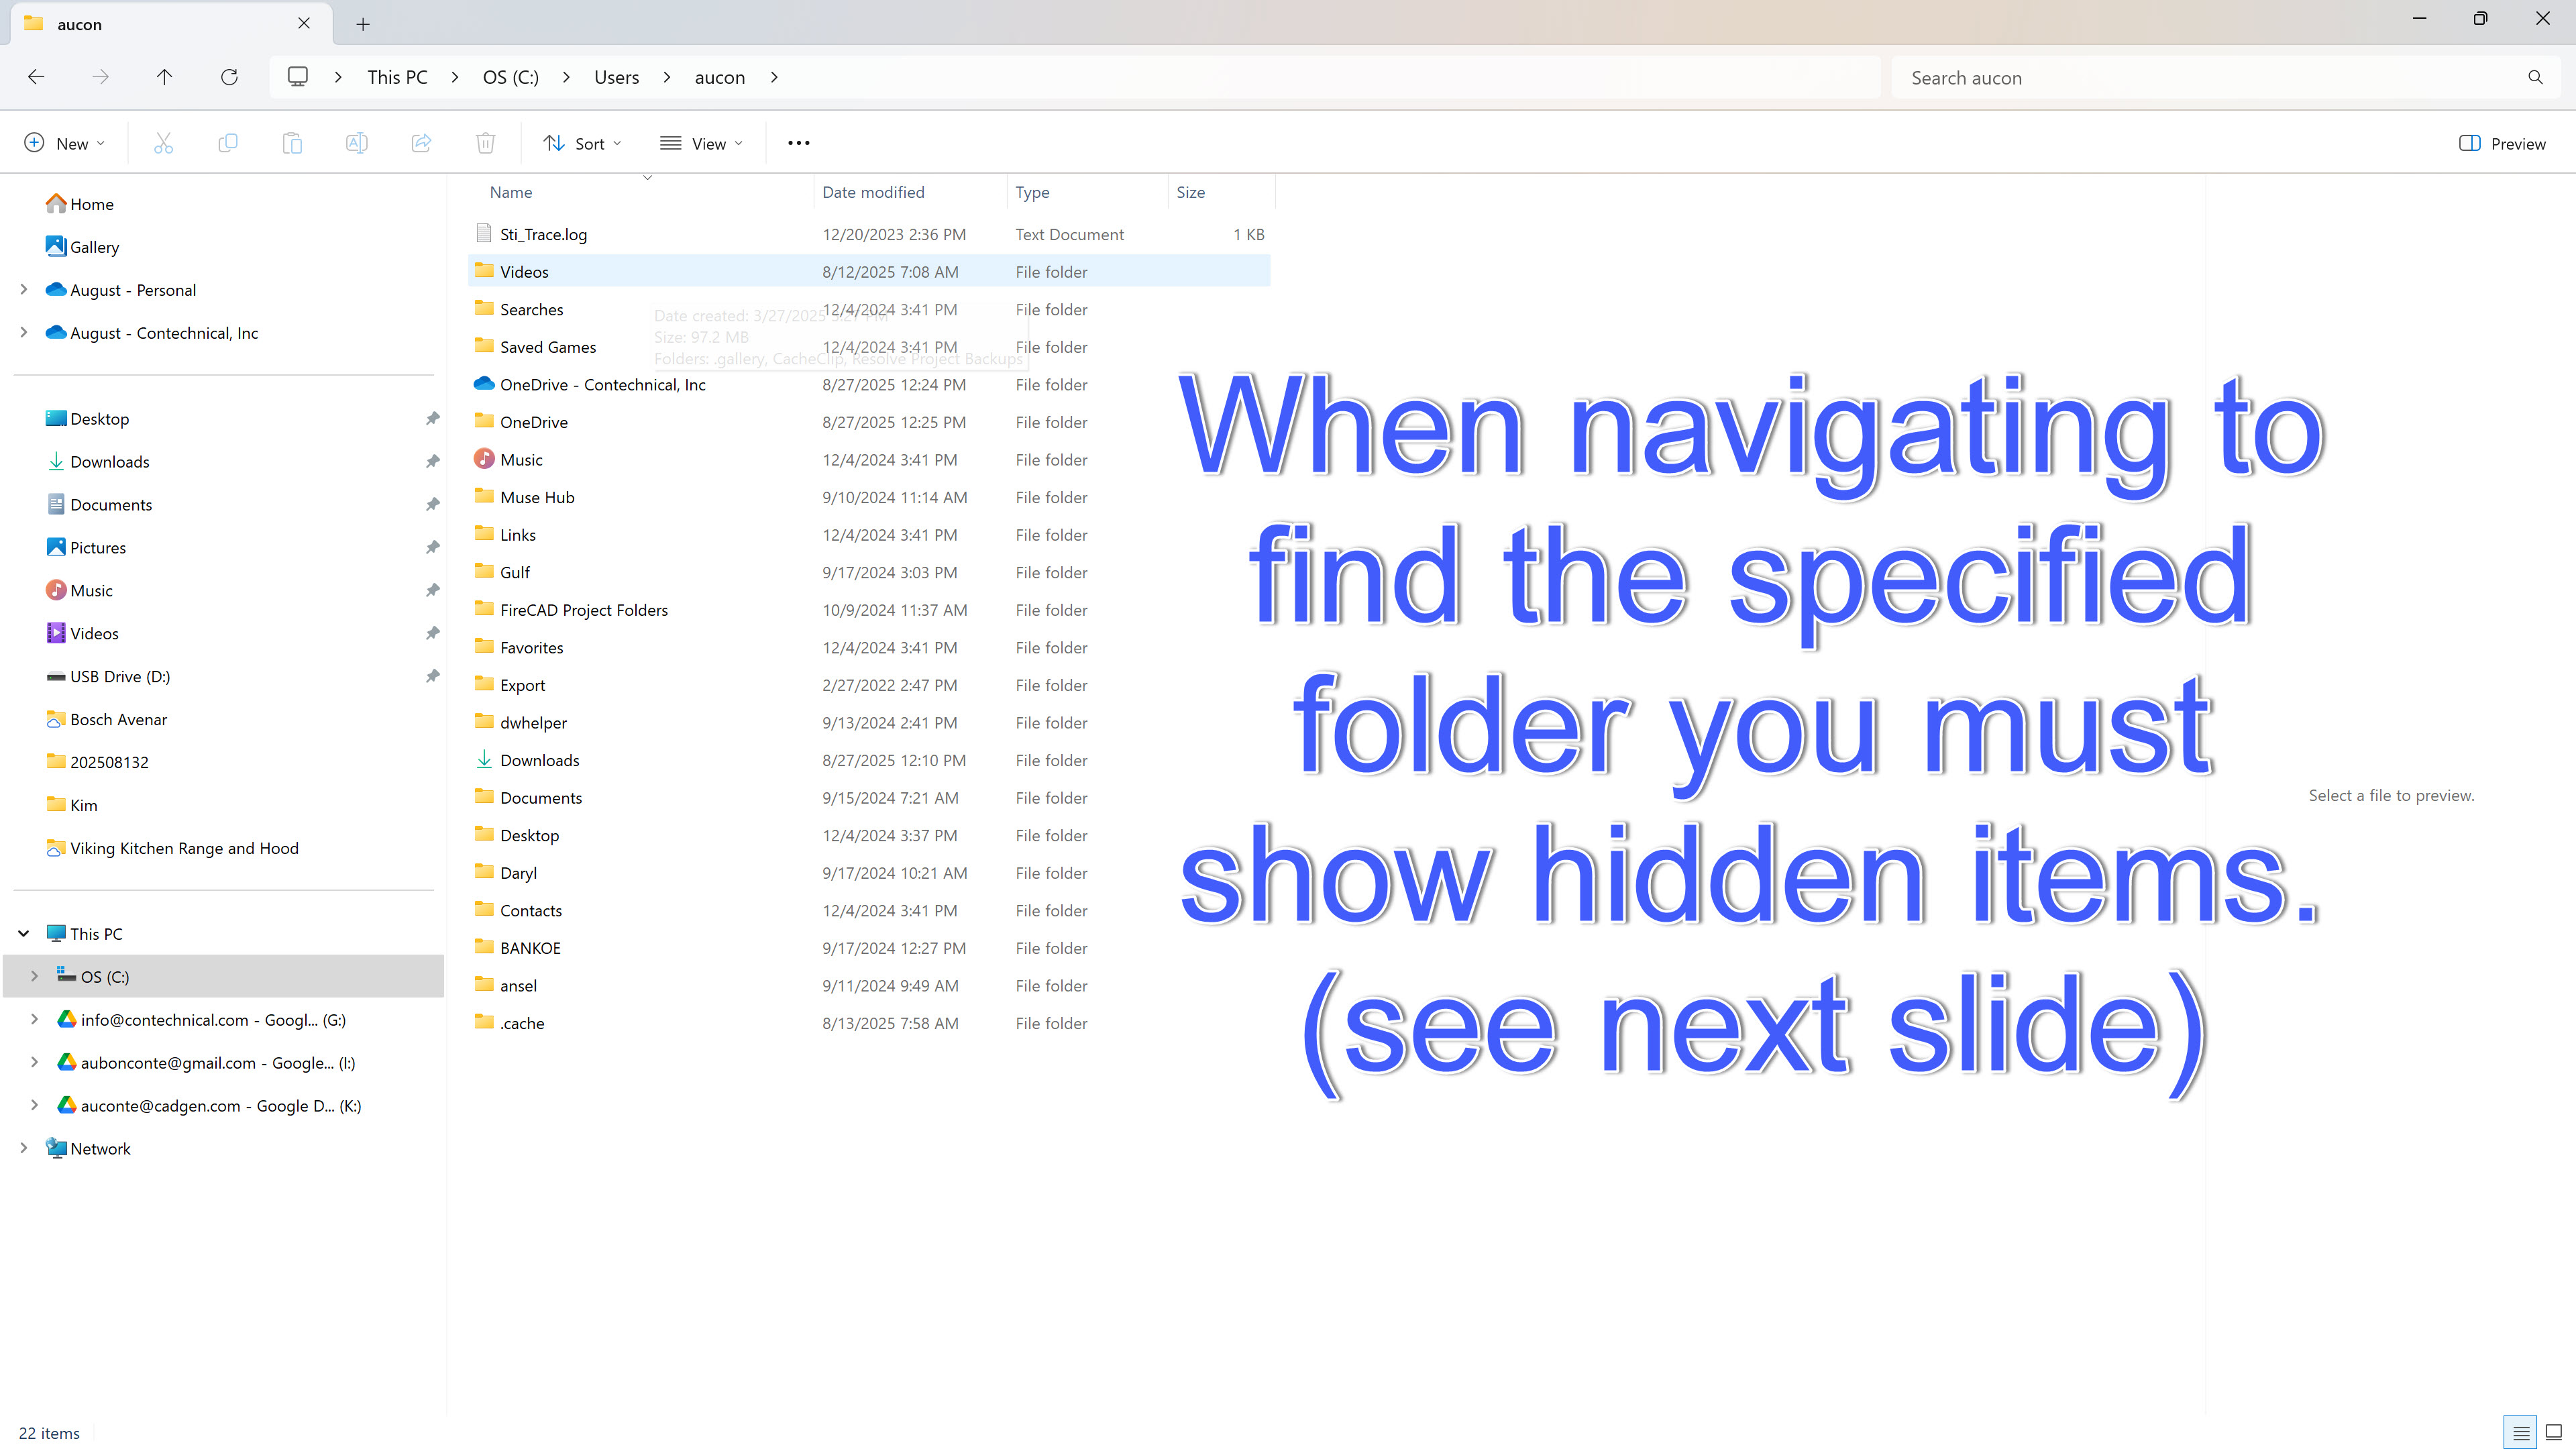The height and width of the screenshot is (1449, 2576).
Task: Sort by the Size column header
Action: click(x=1221, y=192)
